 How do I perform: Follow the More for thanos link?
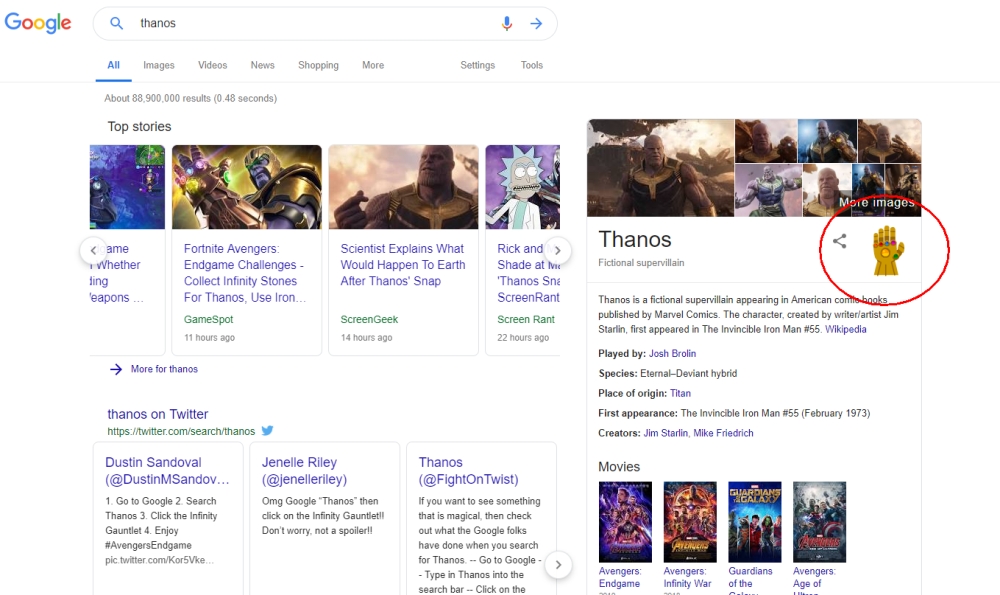coord(164,369)
